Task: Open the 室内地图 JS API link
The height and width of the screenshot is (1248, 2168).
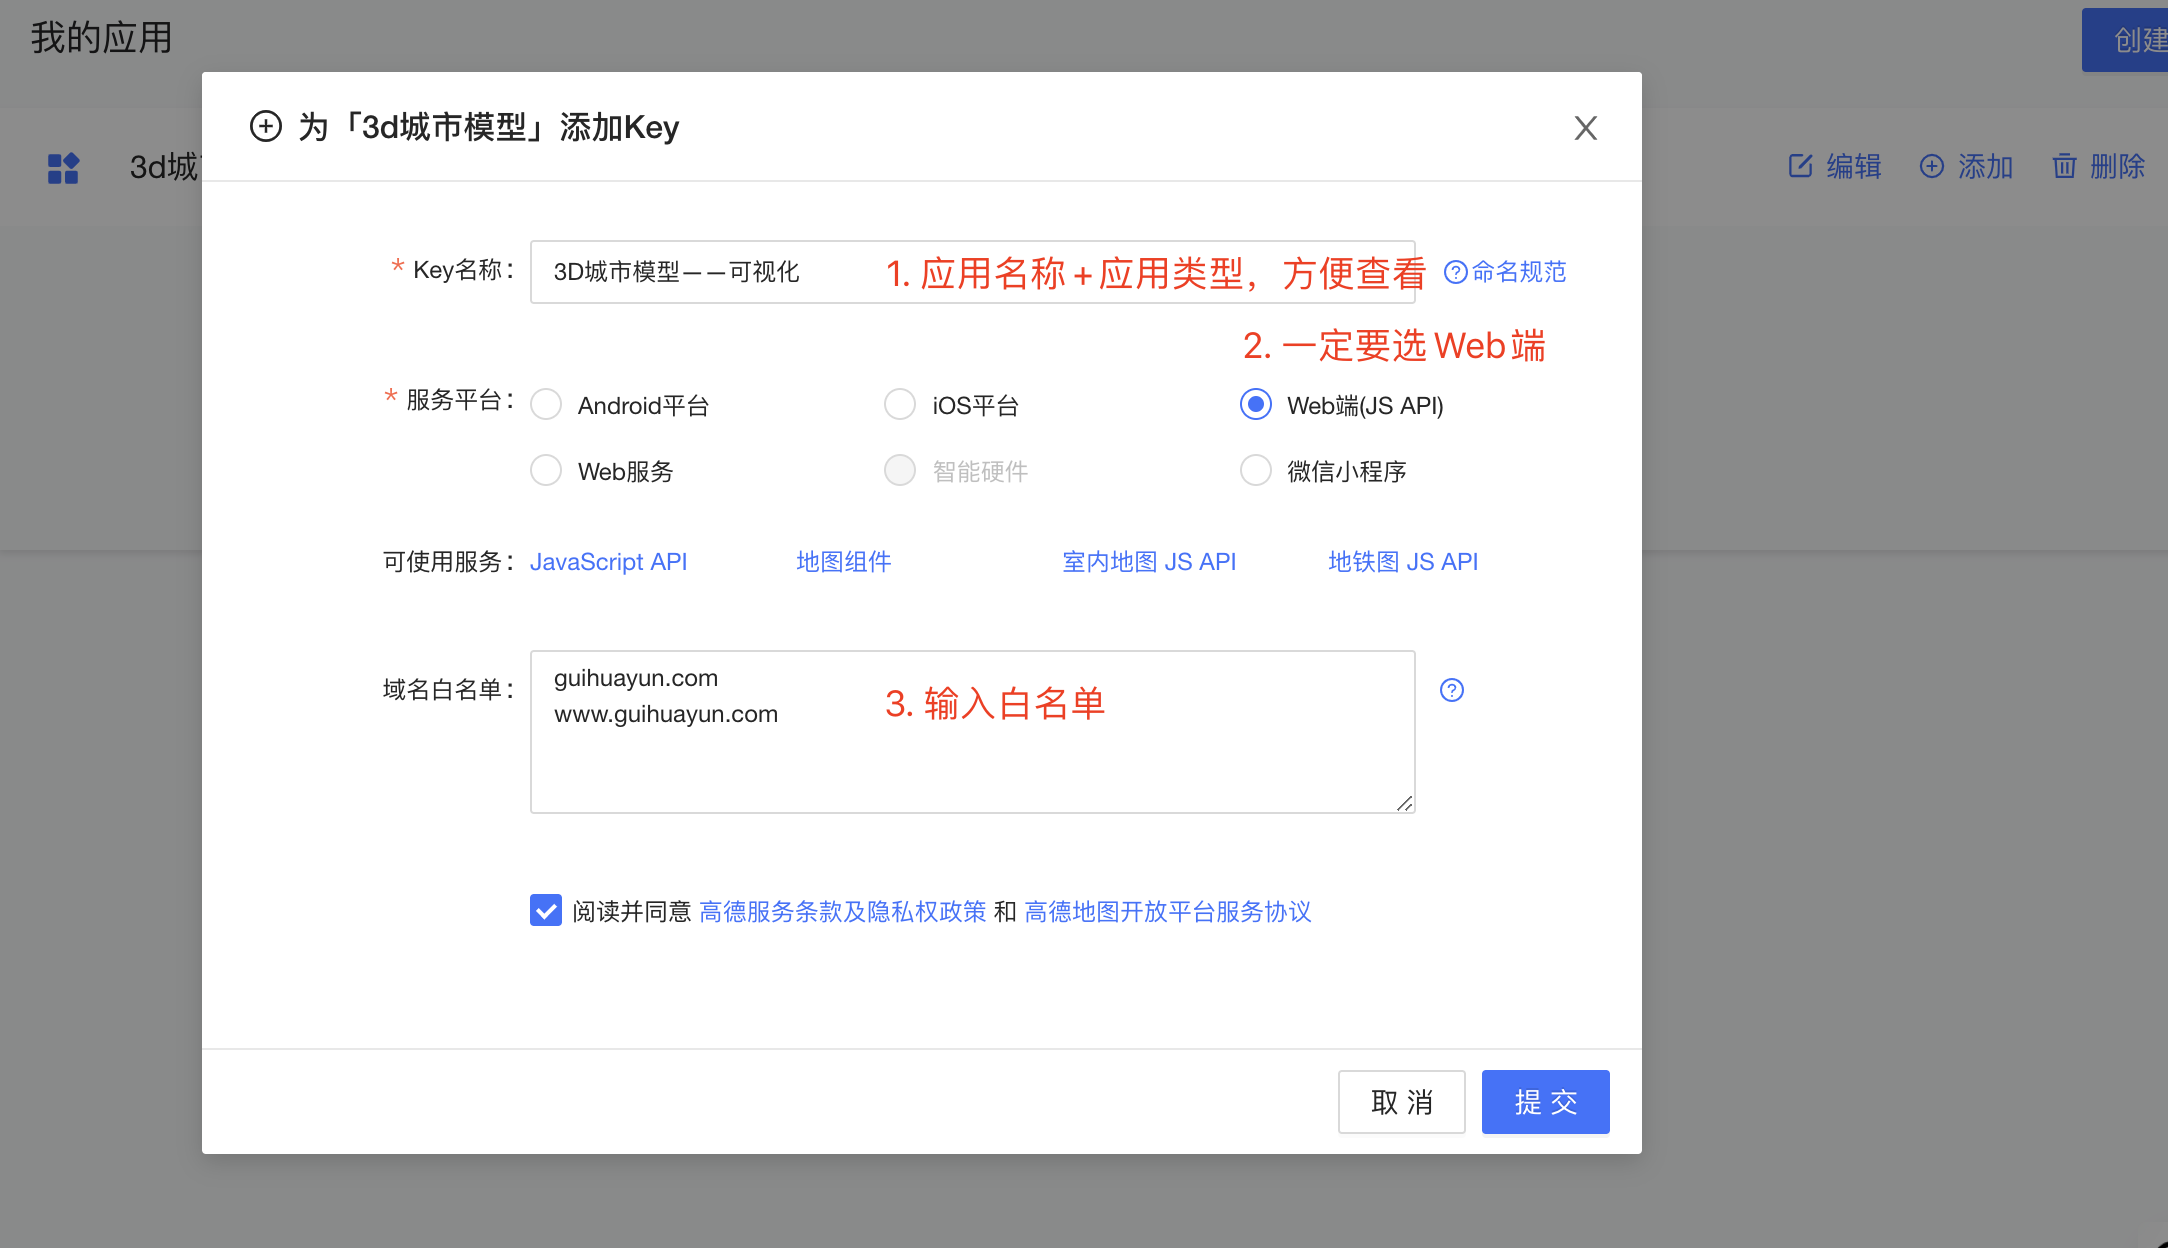Action: (x=1149, y=562)
